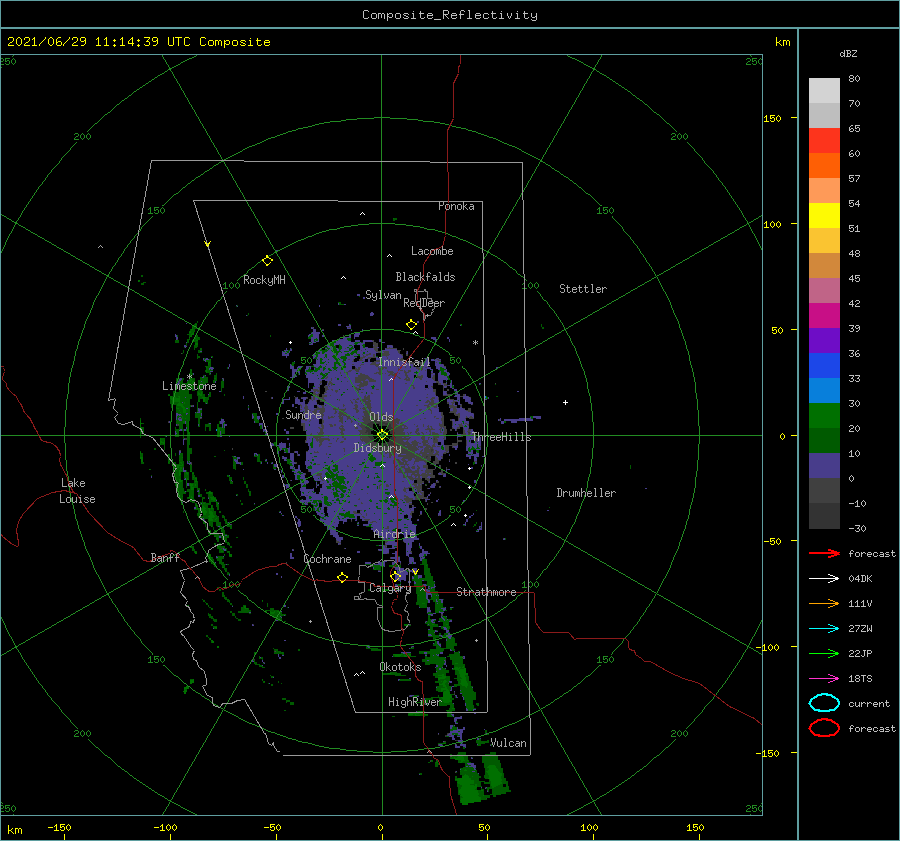The width and height of the screenshot is (900, 841).
Task: Click the Vulcan town label
Action: [x=508, y=743]
